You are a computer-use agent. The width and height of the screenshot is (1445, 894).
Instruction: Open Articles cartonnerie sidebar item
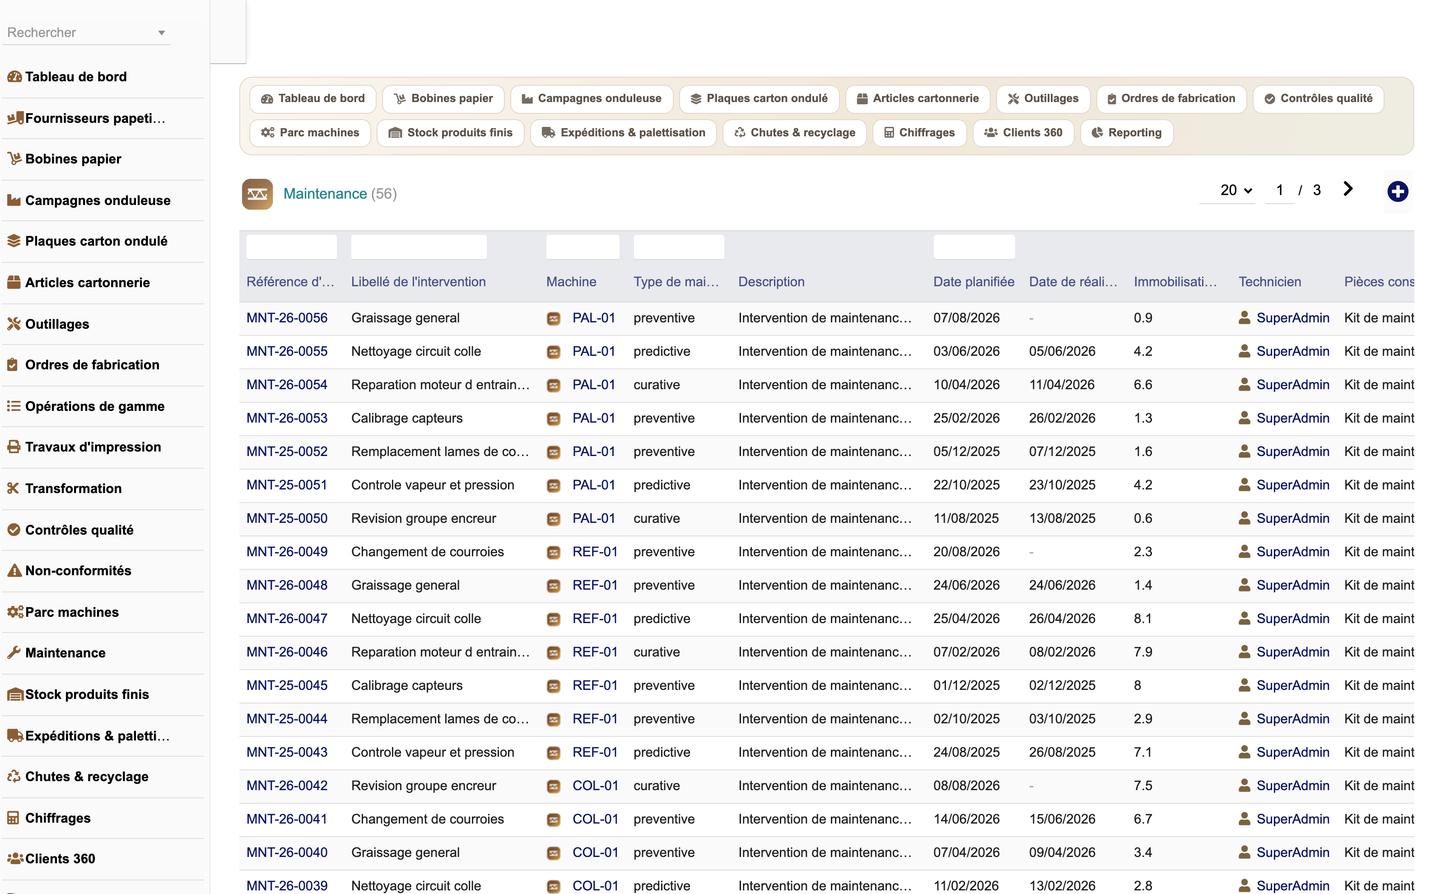[78, 283]
